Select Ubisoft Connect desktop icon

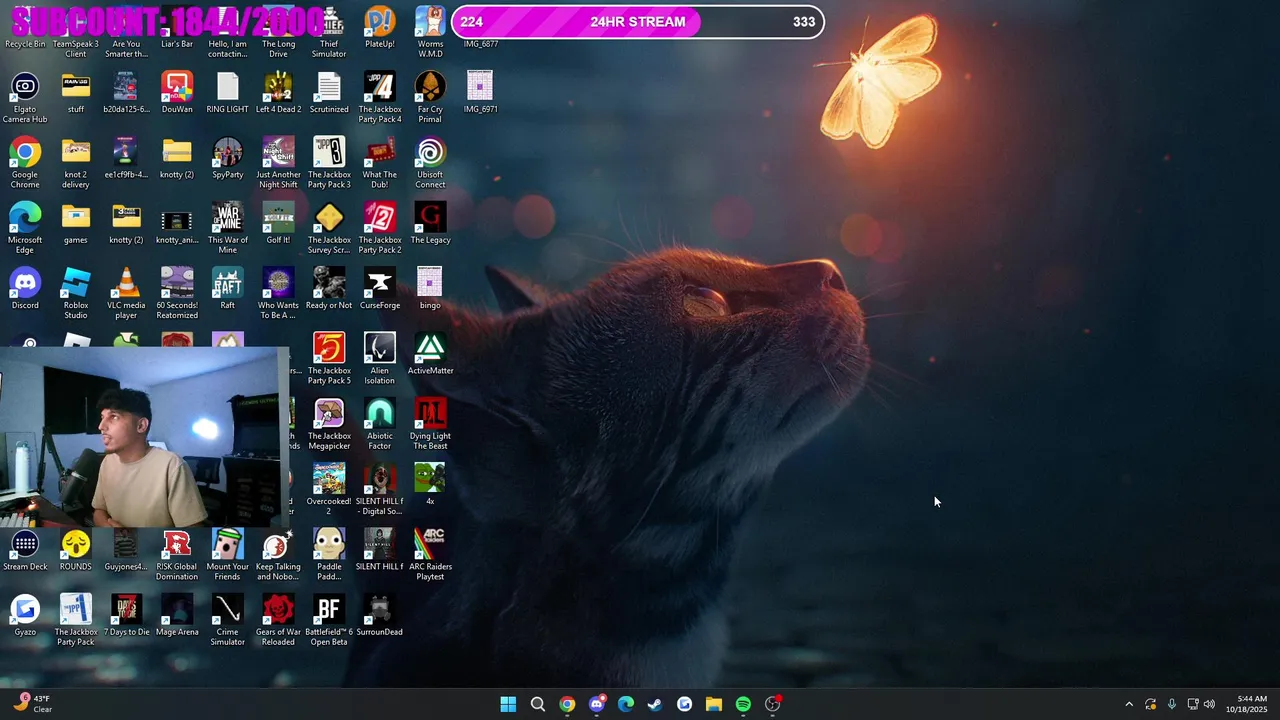[430, 163]
